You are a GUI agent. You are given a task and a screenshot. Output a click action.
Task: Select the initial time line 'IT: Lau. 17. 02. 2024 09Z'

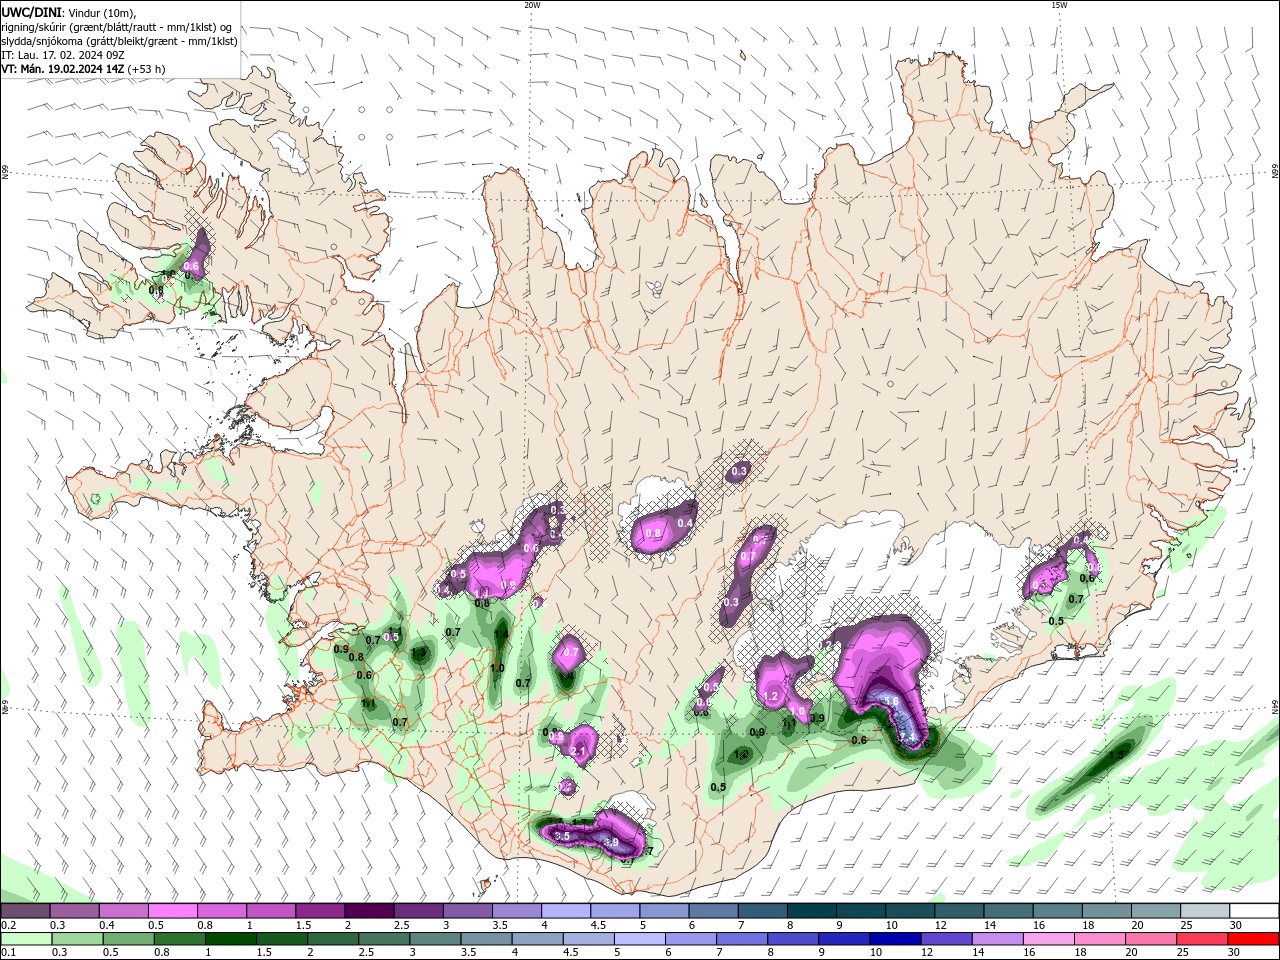click(62, 55)
